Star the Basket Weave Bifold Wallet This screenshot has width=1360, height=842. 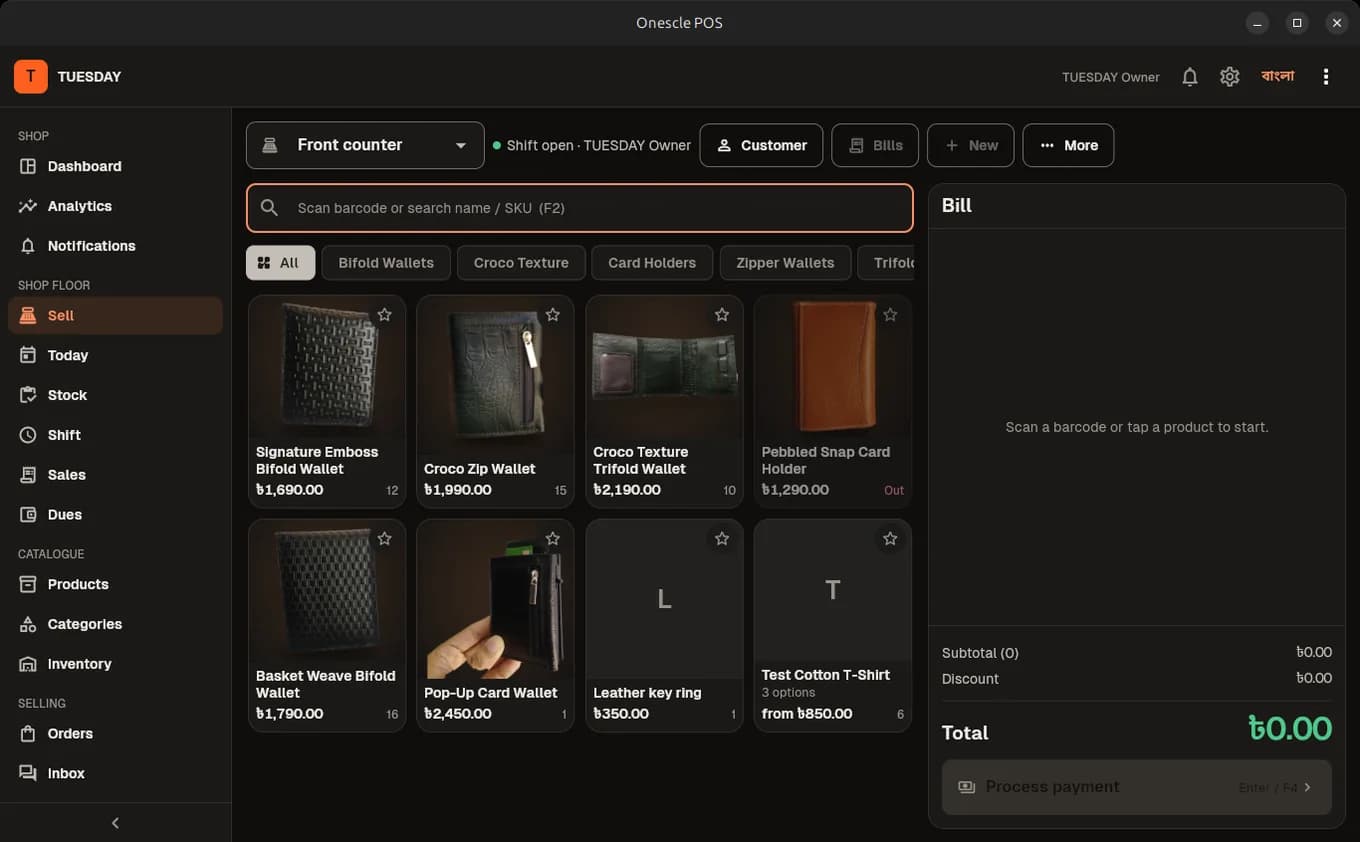point(385,539)
